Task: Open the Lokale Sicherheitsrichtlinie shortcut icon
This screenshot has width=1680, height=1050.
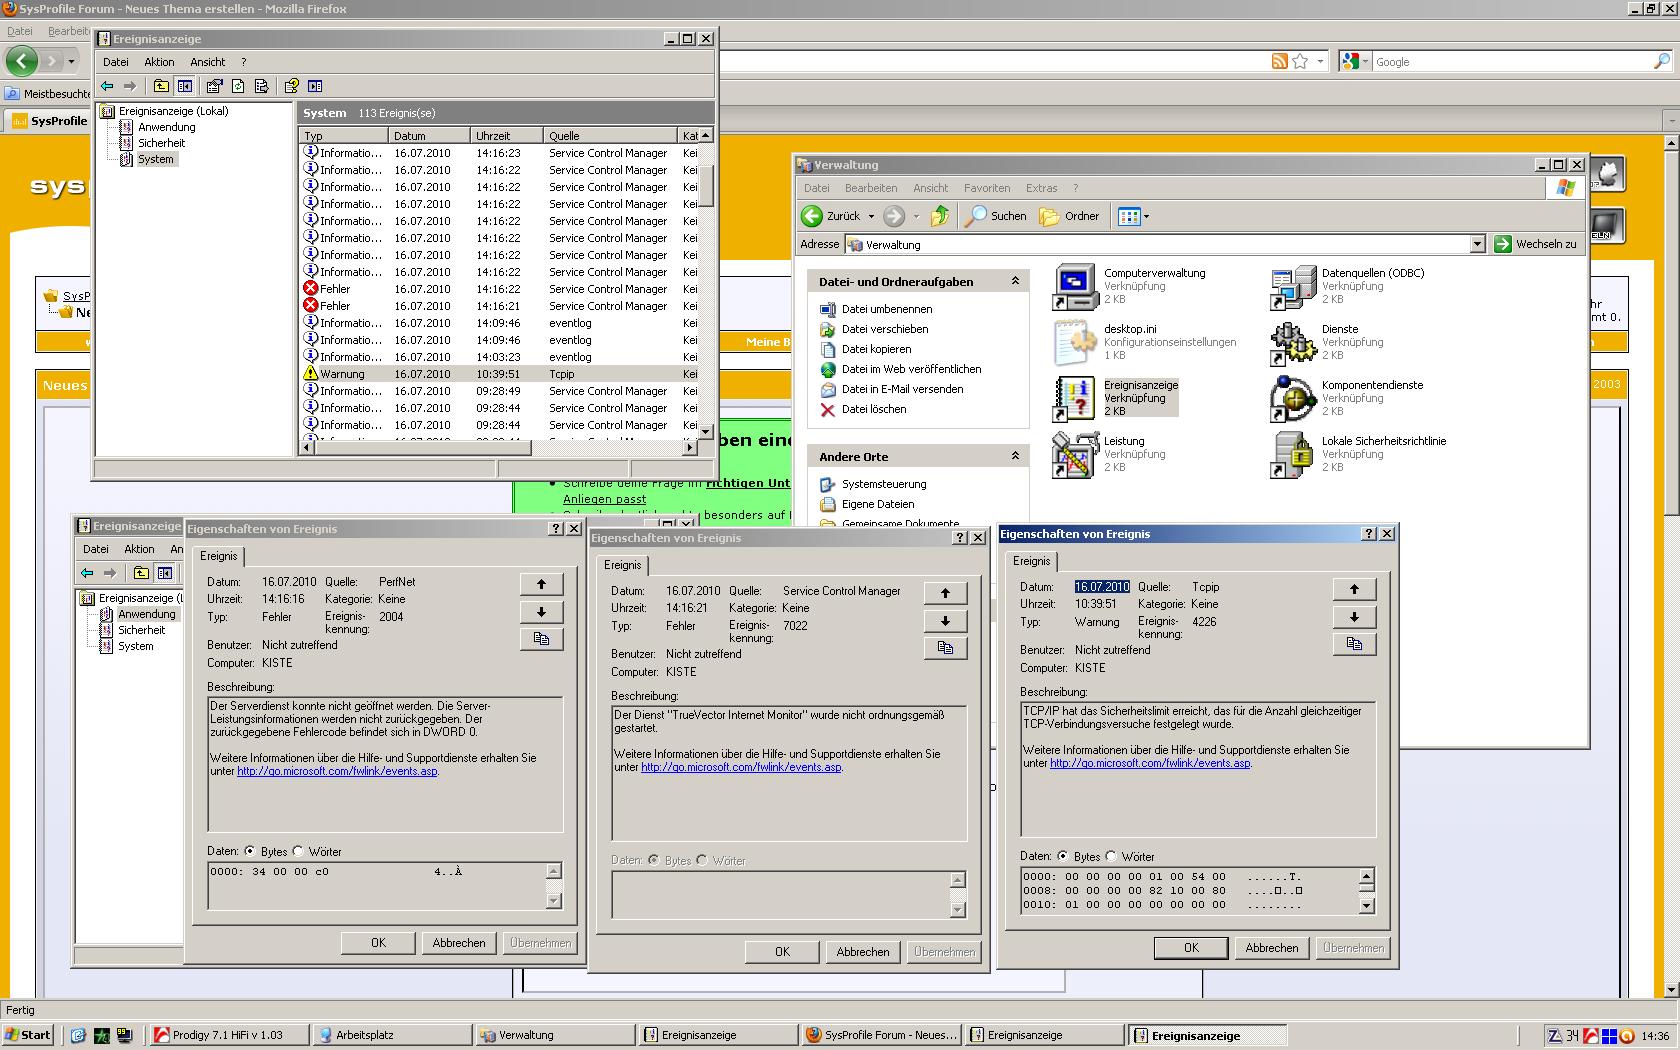Action: [x=1293, y=456]
